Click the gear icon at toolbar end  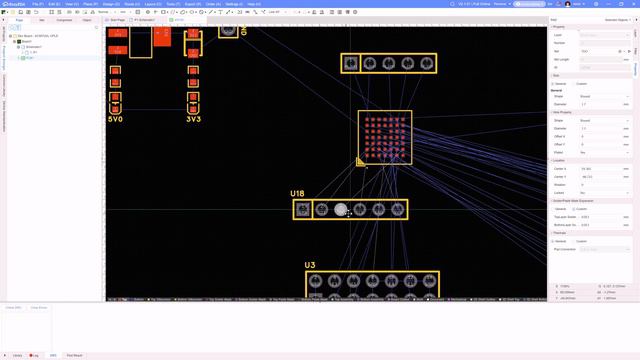[355, 12]
